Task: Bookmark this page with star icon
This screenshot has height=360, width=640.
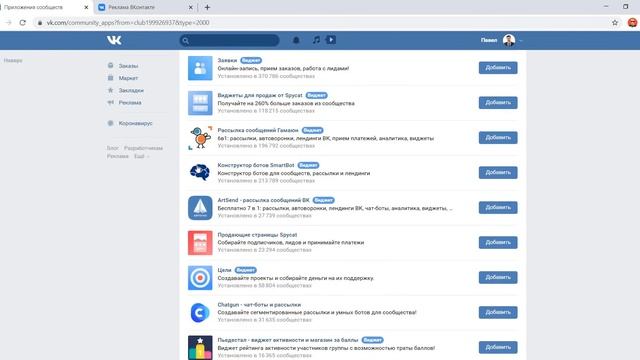Action: [615, 23]
